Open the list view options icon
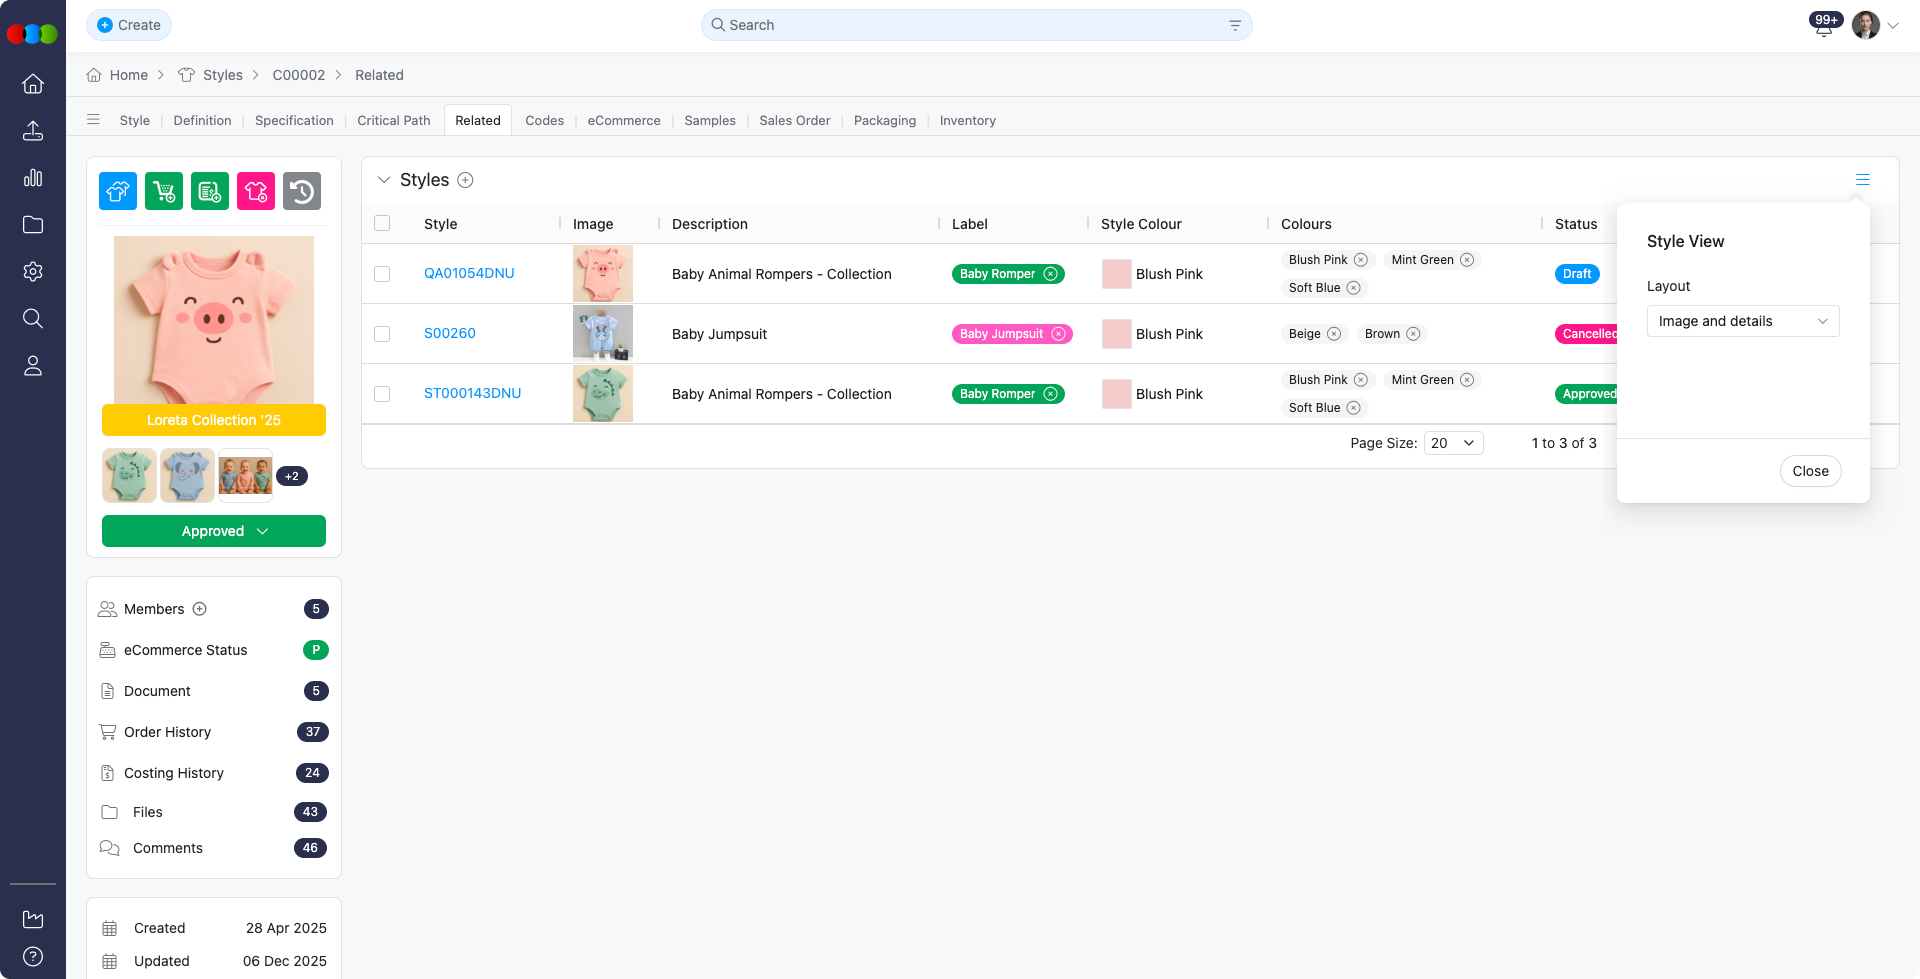This screenshot has height=979, width=1920. [x=1862, y=180]
